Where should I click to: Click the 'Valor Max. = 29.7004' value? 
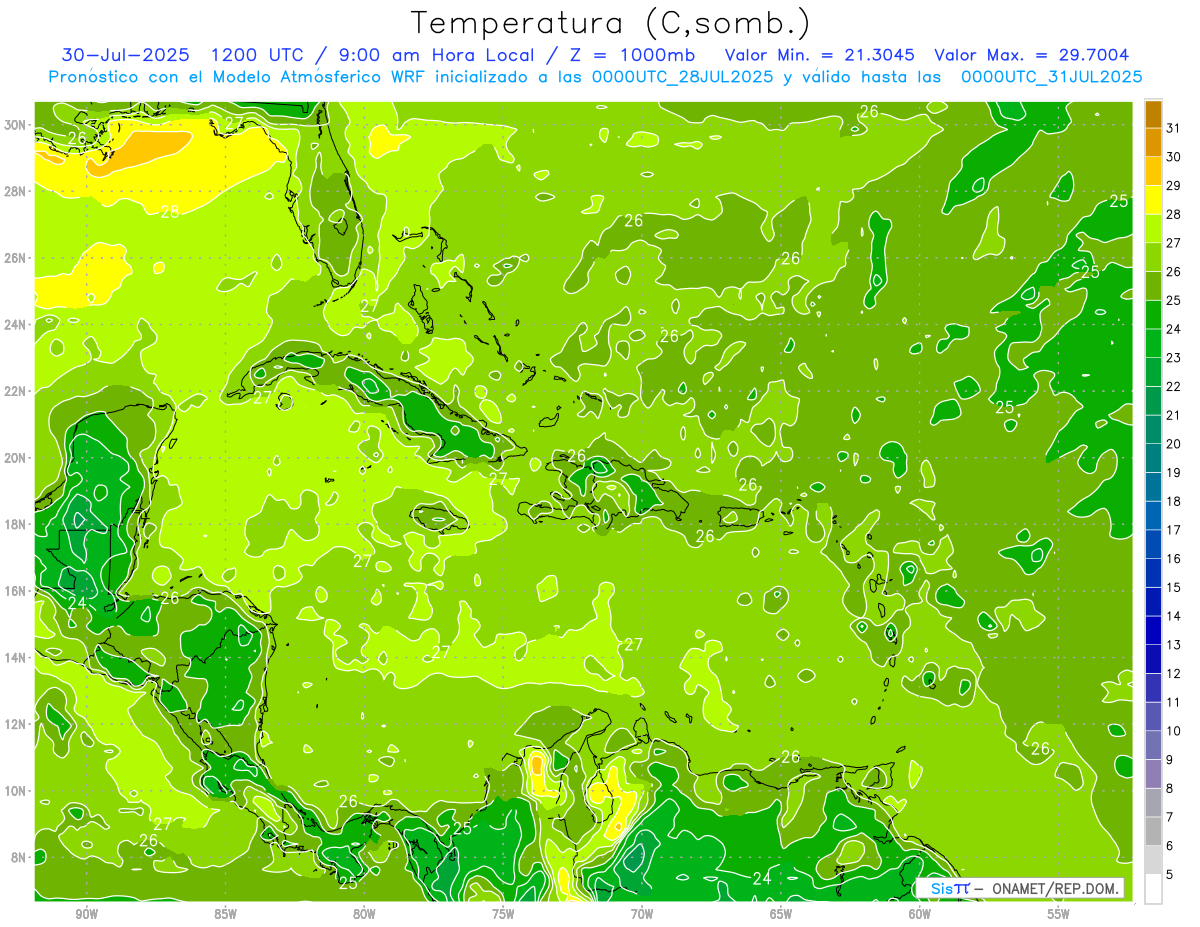[1032, 54]
